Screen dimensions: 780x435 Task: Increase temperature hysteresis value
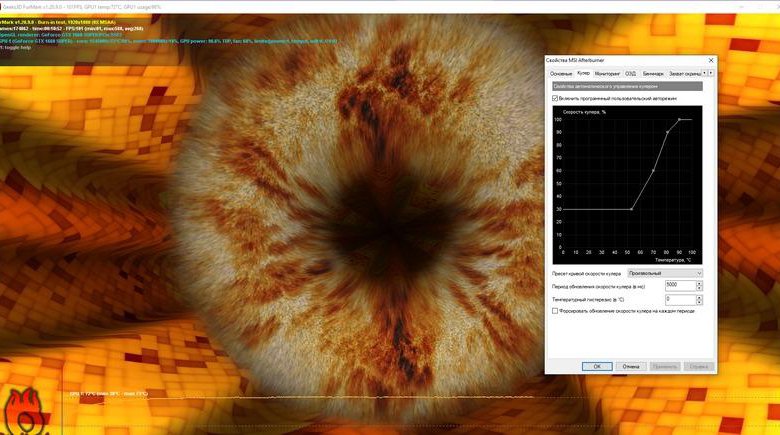(699, 297)
